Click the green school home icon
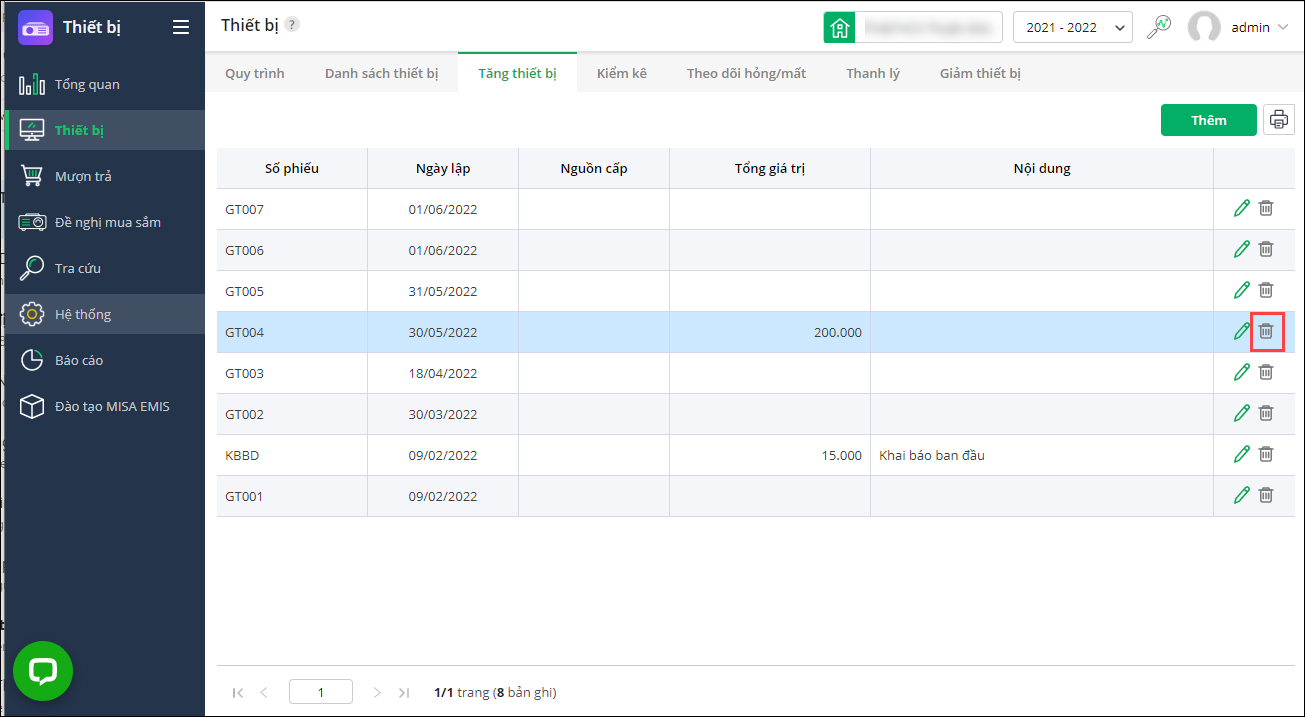This screenshot has width=1305, height=717. (839, 27)
